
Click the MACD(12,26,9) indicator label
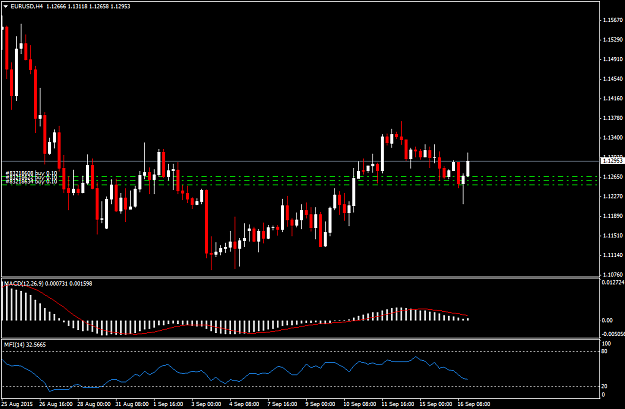(x=23, y=283)
